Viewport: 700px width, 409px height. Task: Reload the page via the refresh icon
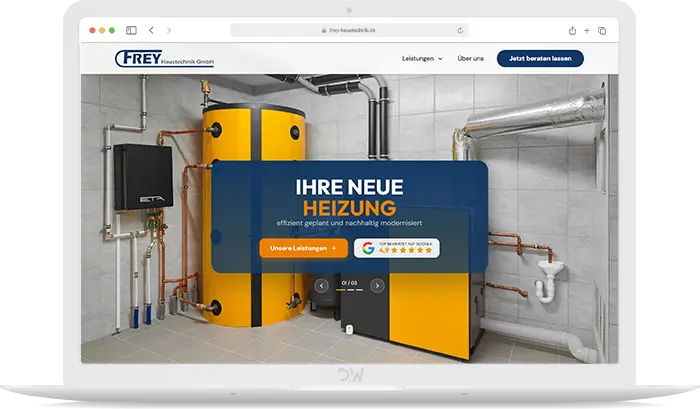[x=460, y=30]
